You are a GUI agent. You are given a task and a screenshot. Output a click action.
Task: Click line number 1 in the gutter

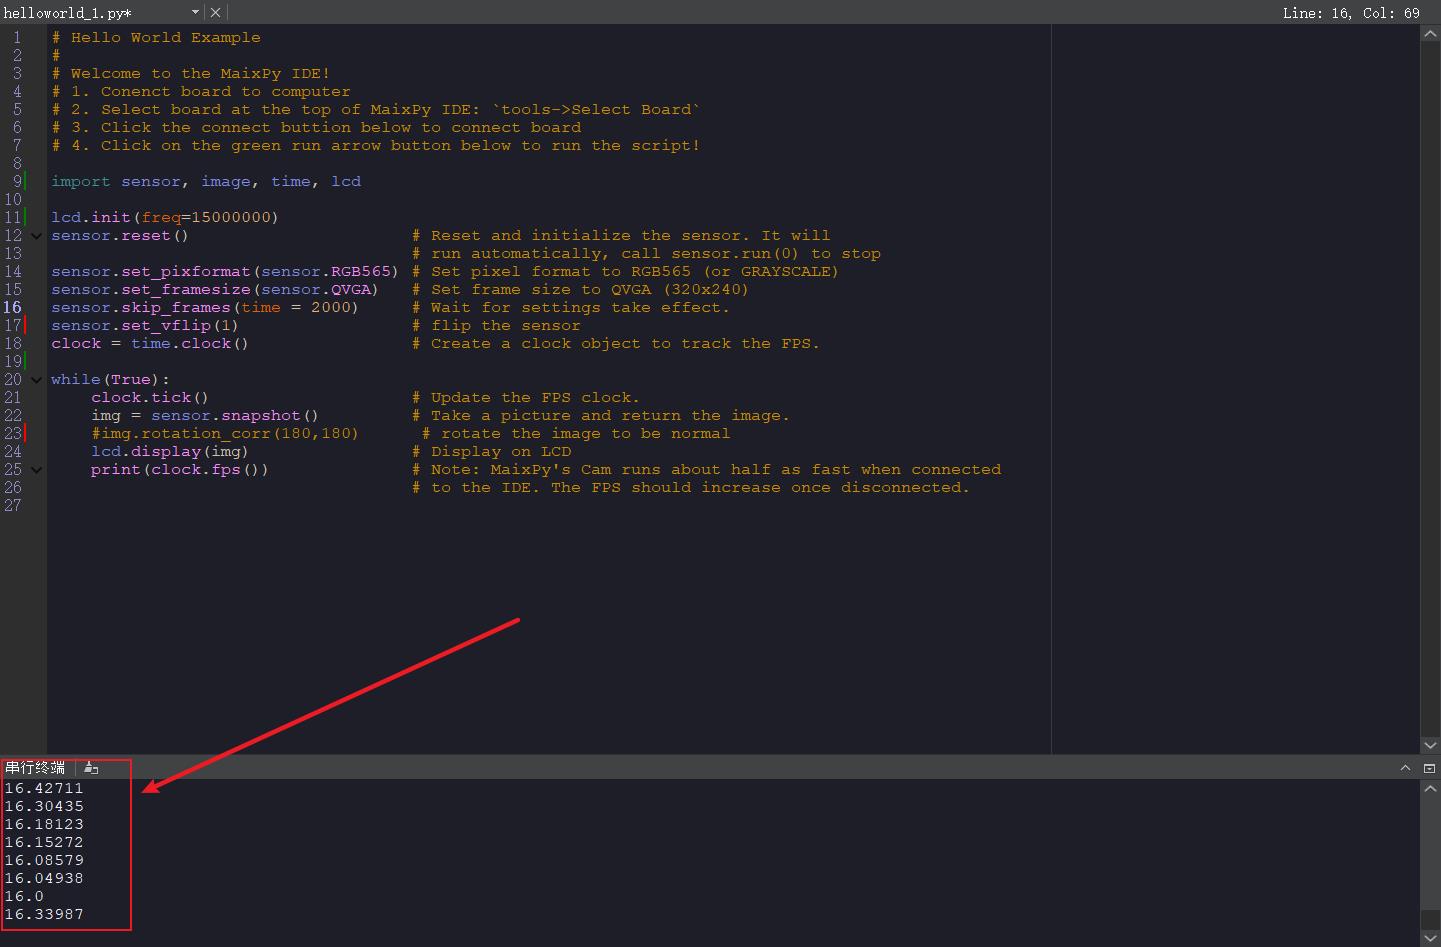[16, 37]
